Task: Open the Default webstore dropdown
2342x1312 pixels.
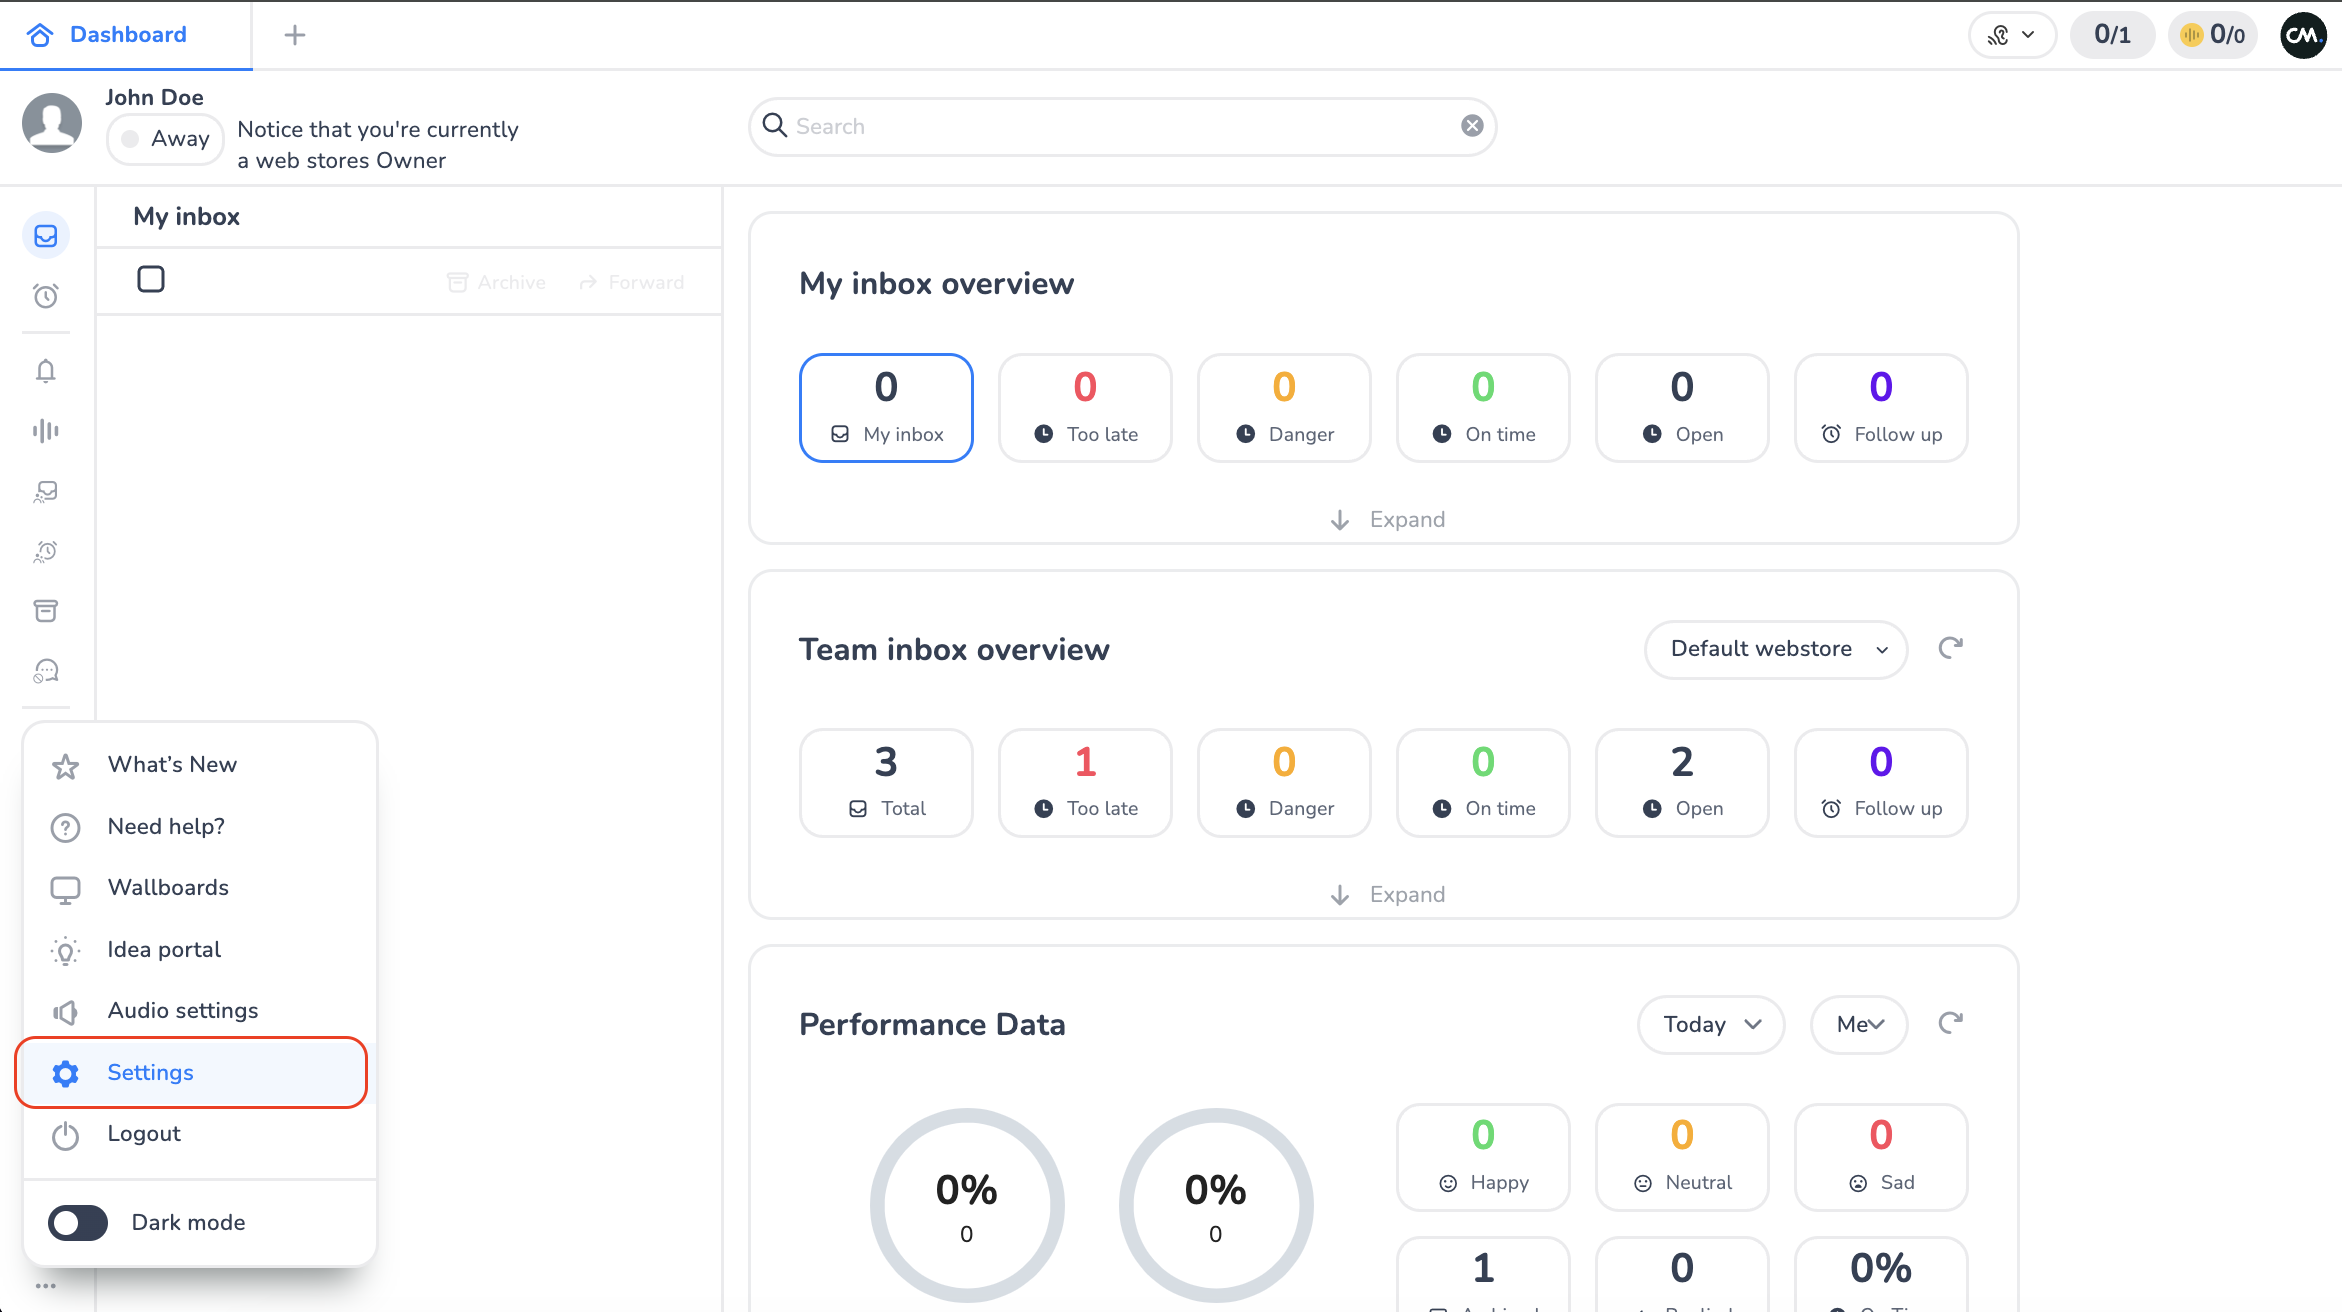Action: tap(1776, 649)
